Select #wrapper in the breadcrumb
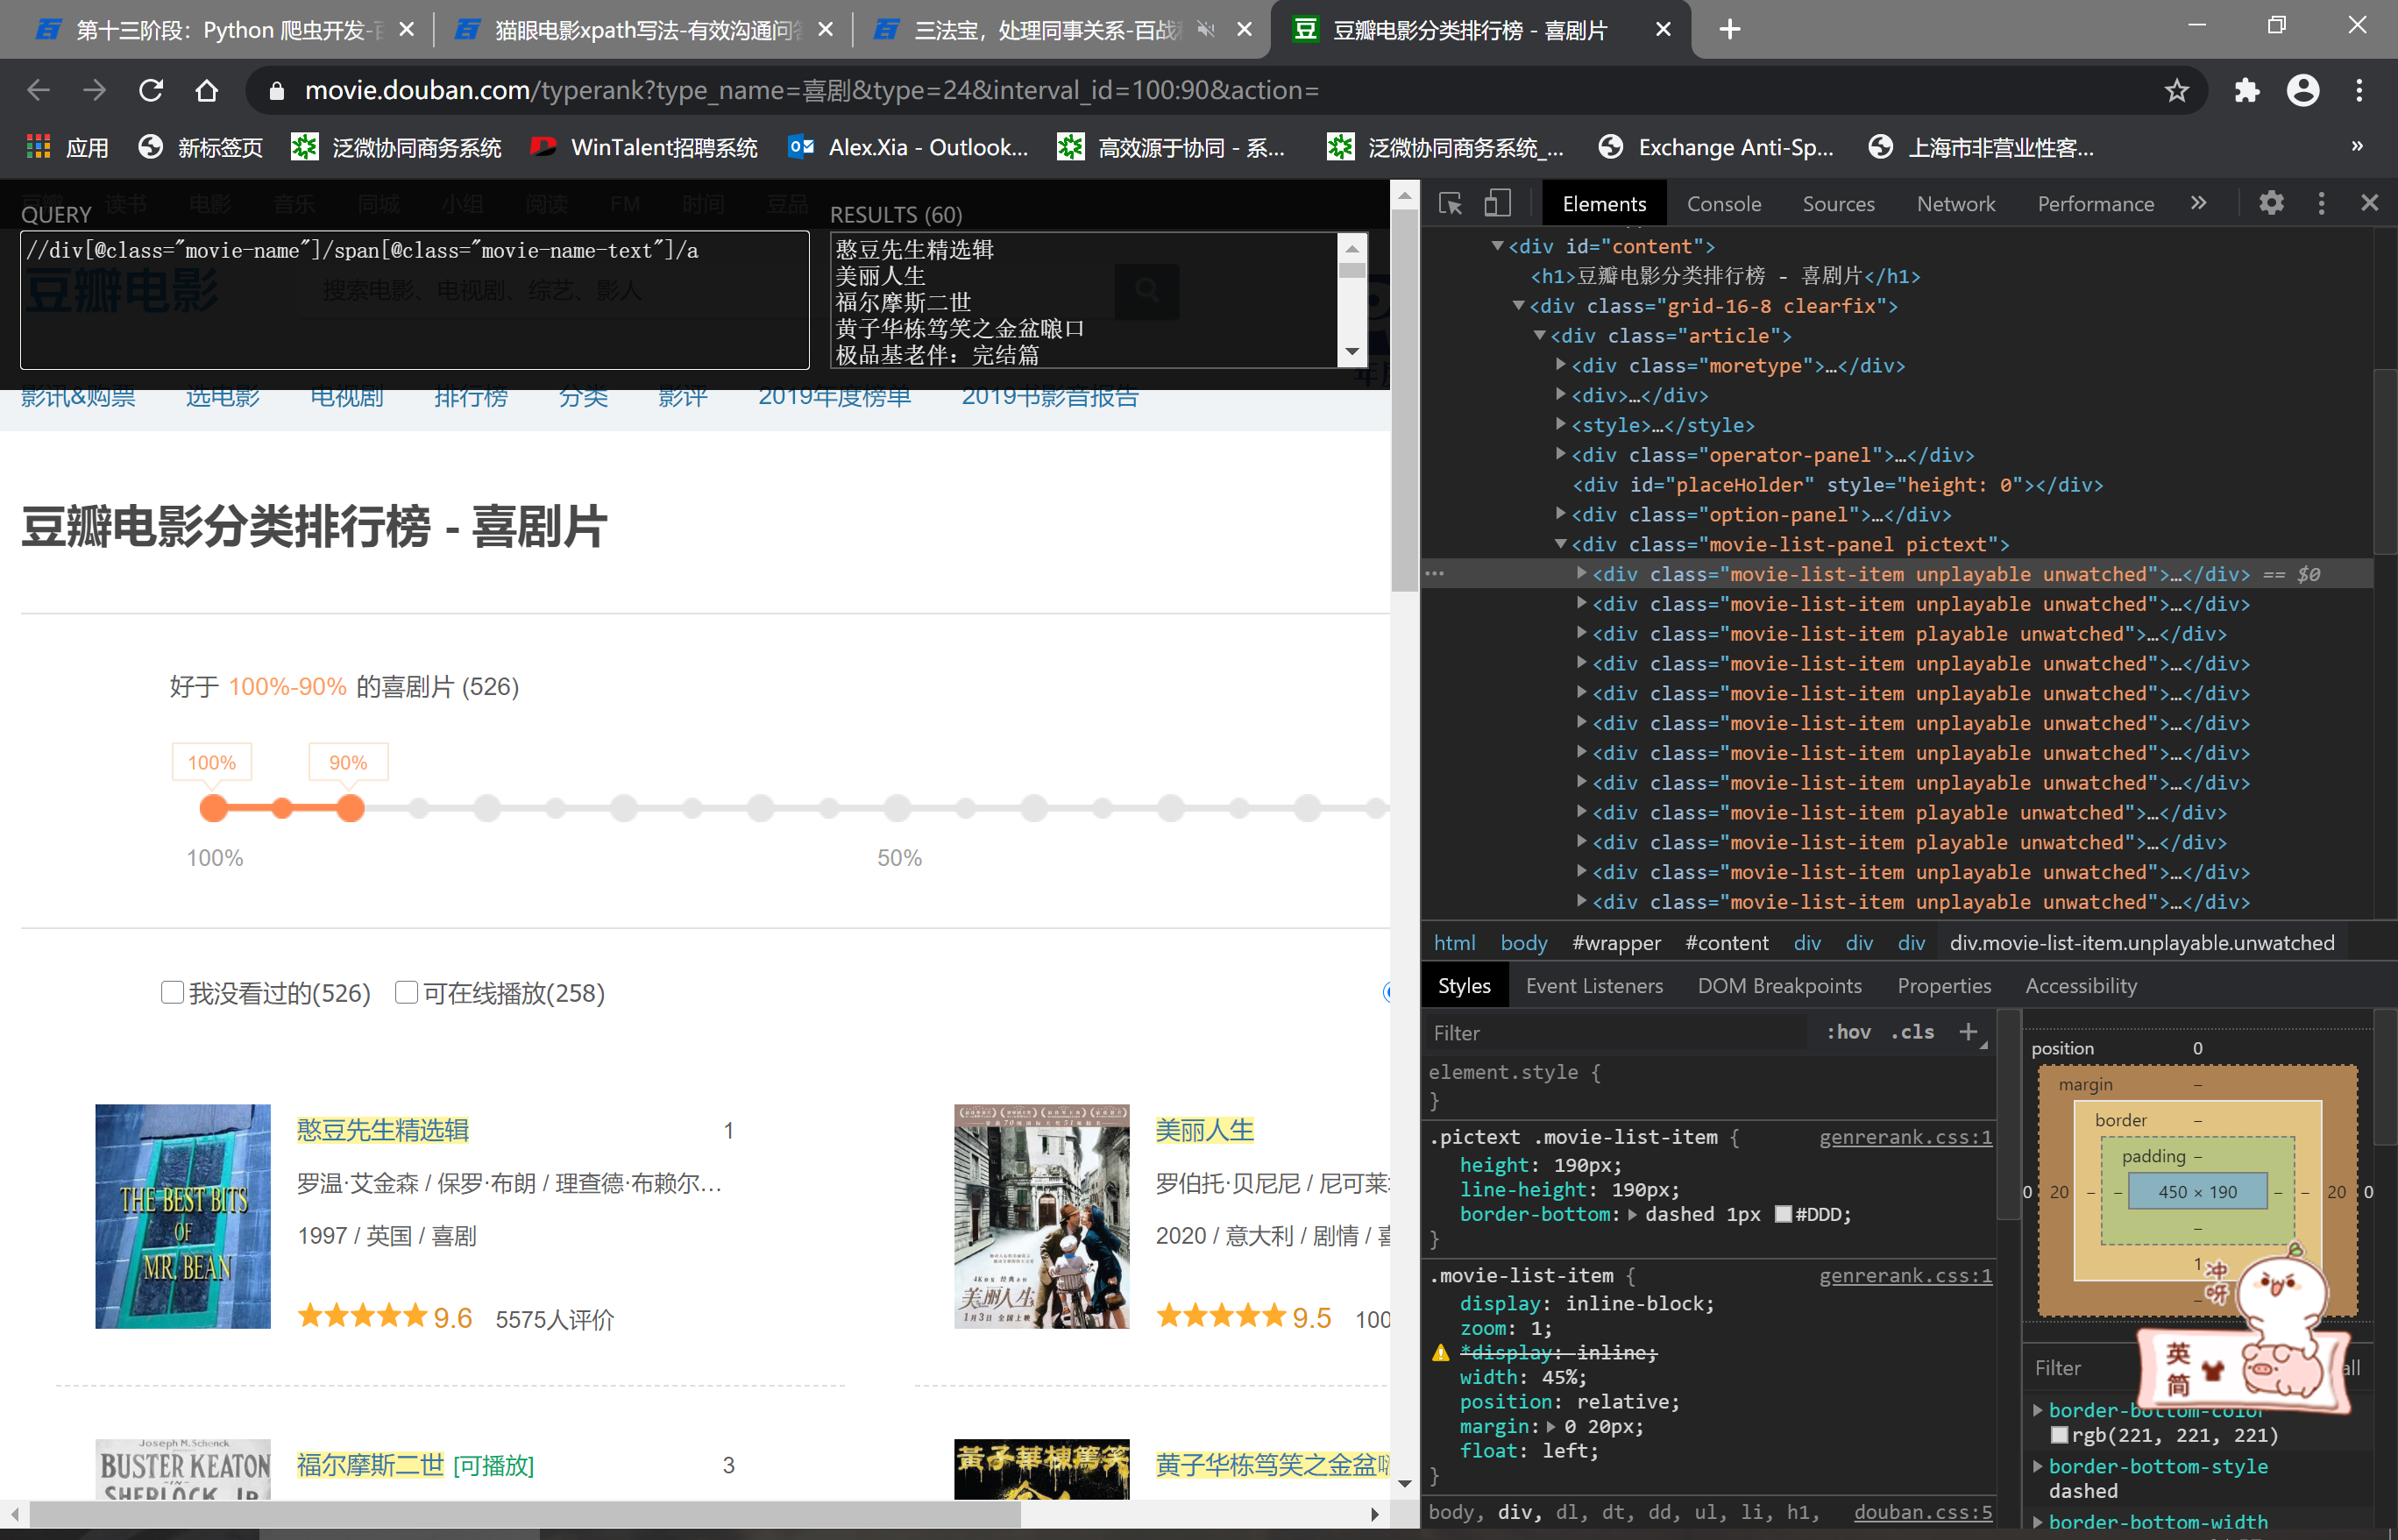Screen dimensions: 2398x1540 tap(1616, 943)
